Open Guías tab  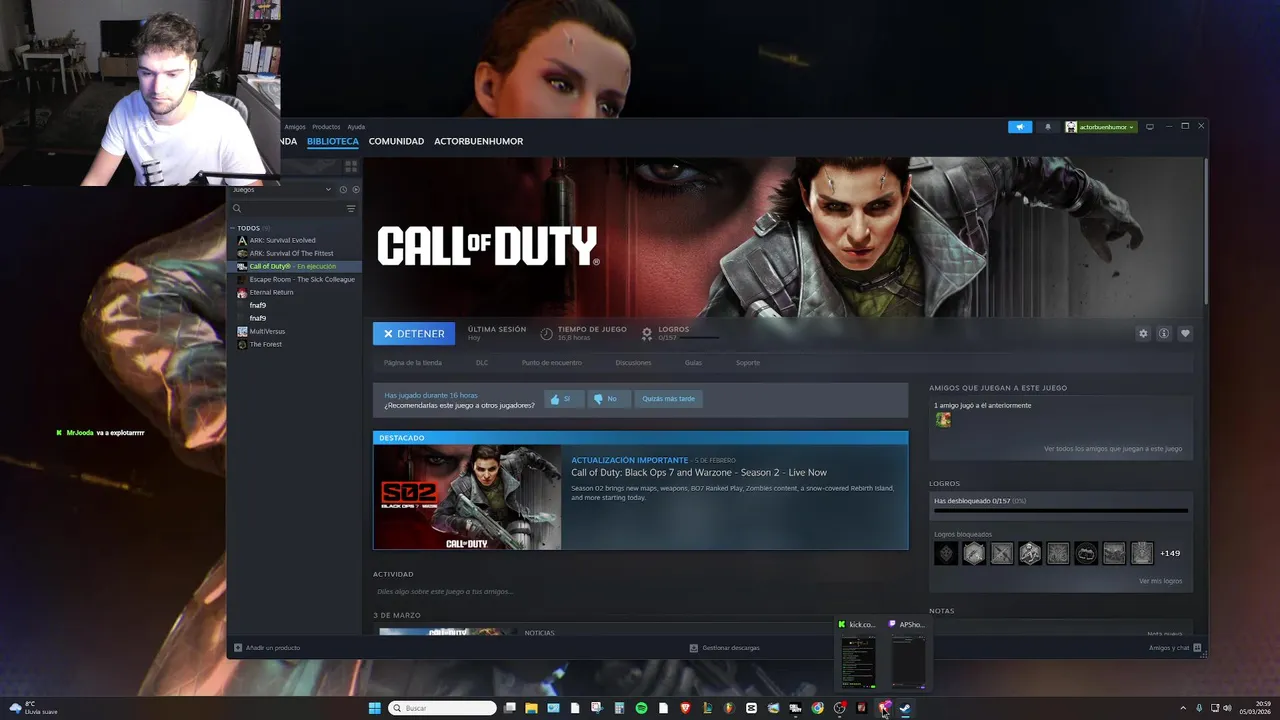[693, 363]
